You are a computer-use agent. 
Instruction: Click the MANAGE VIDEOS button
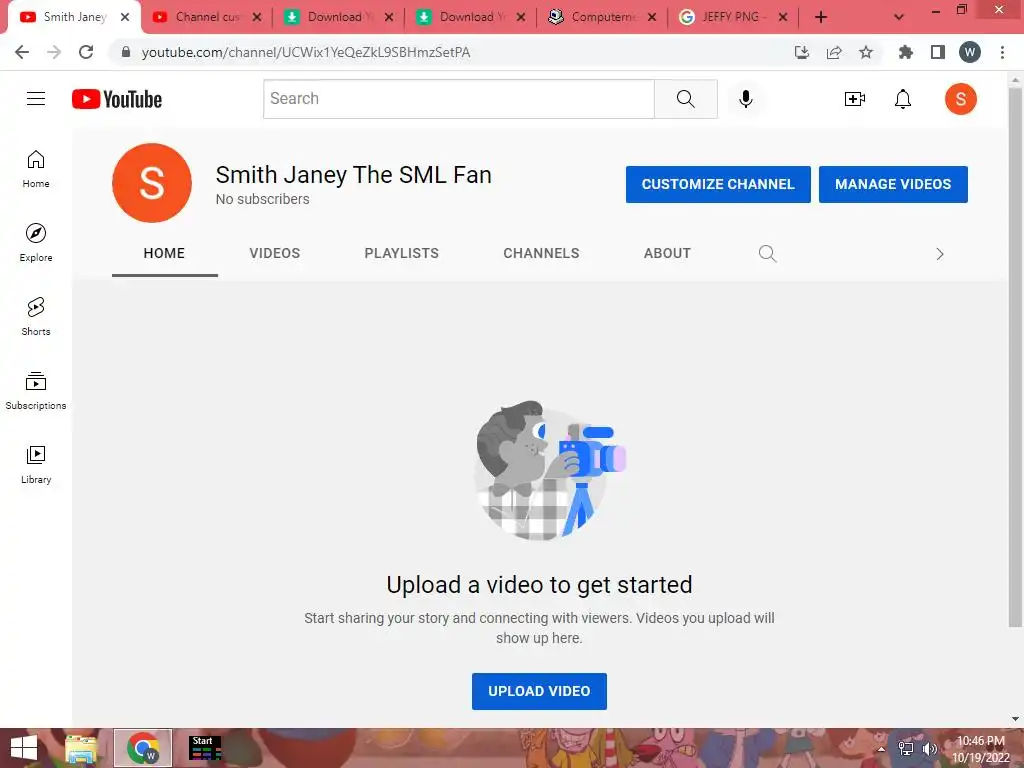pyautogui.click(x=893, y=184)
